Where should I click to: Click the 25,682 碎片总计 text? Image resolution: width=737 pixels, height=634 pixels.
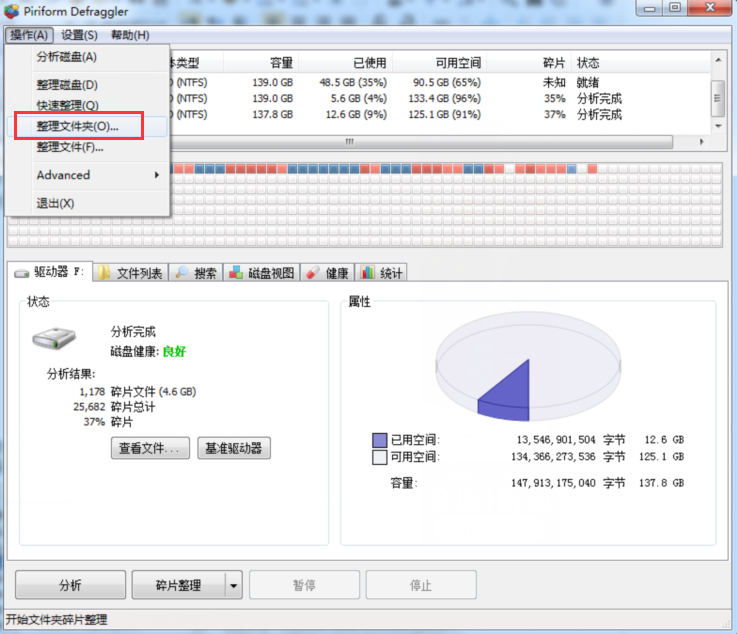click(114, 407)
